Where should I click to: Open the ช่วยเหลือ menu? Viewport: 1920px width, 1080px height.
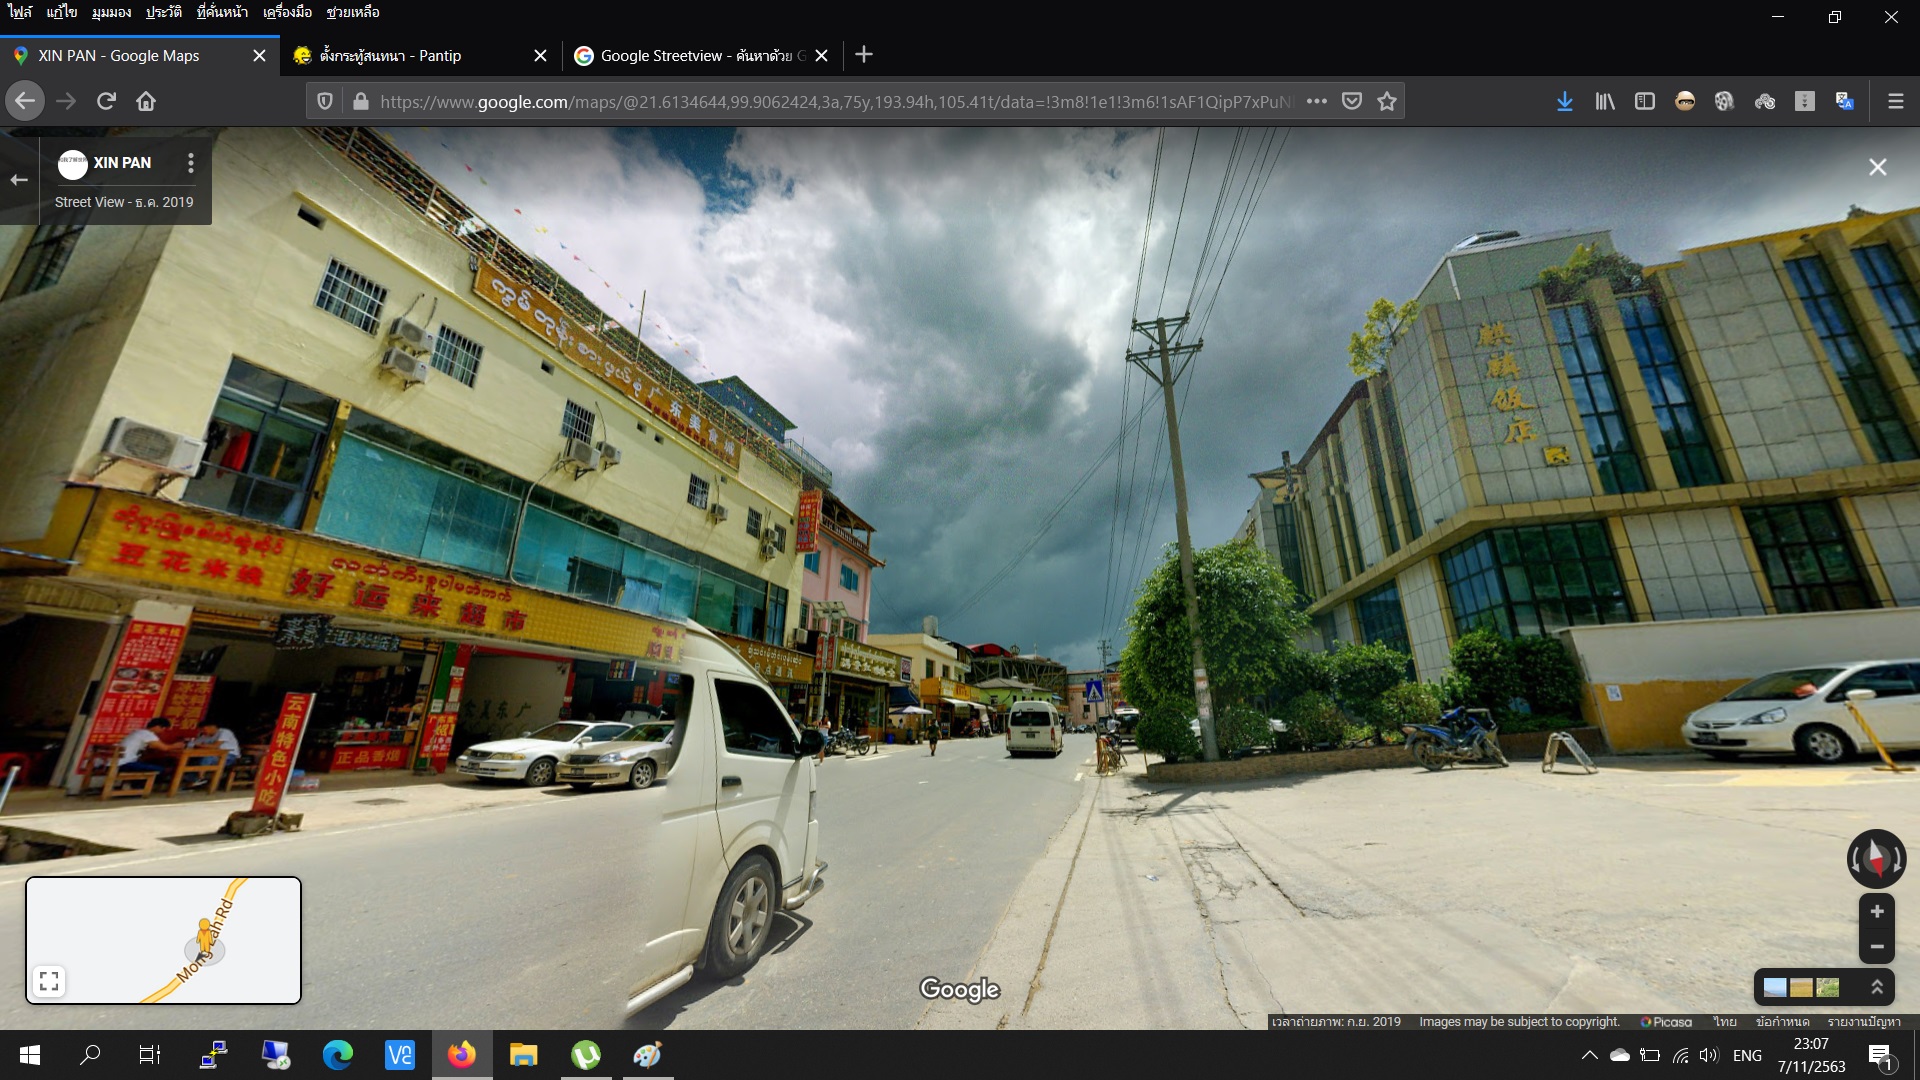point(353,12)
